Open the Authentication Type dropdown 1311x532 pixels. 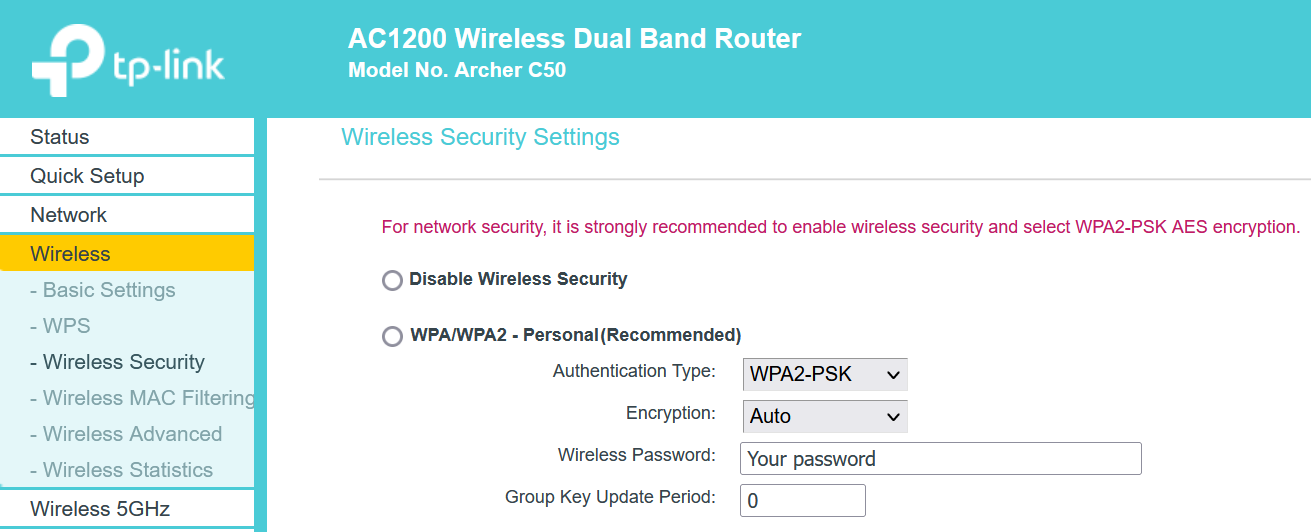(825, 375)
